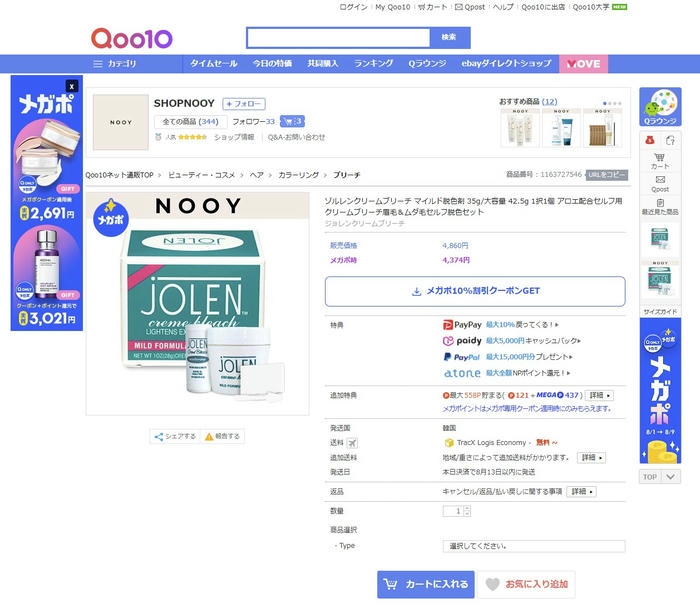Click the shop cart icon badge showing 3
The image size is (700, 608).
pos(292,121)
